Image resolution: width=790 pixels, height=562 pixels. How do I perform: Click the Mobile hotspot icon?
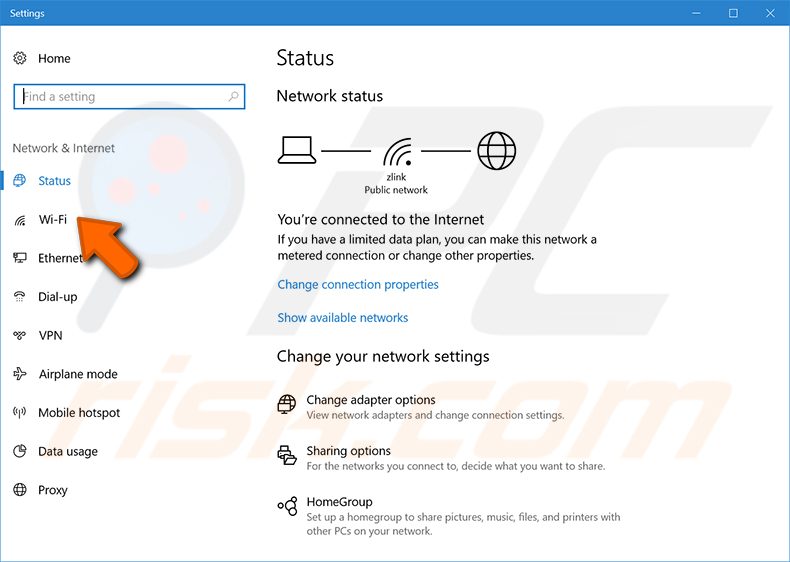coord(20,412)
